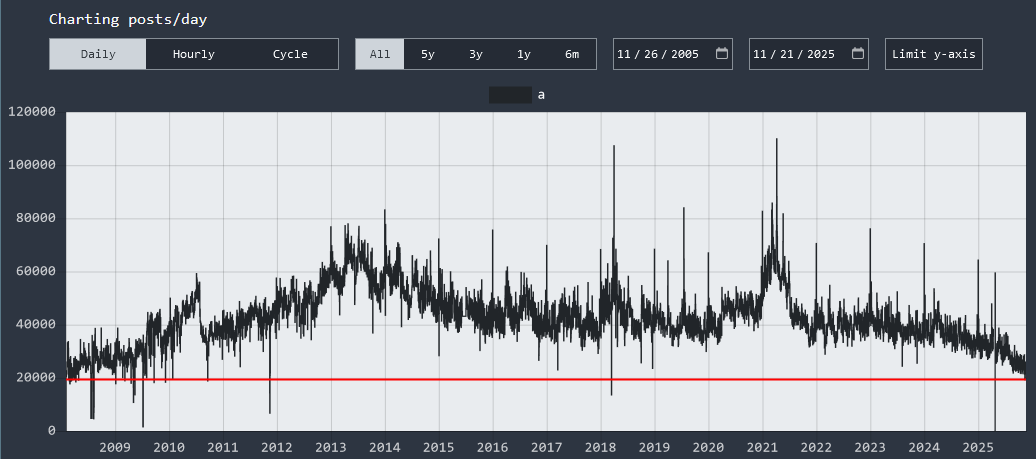Image resolution: width=1036 pixels, height=459 pixels.
Task: Click the end date field 11/21/2025
Action: (809, 54)
